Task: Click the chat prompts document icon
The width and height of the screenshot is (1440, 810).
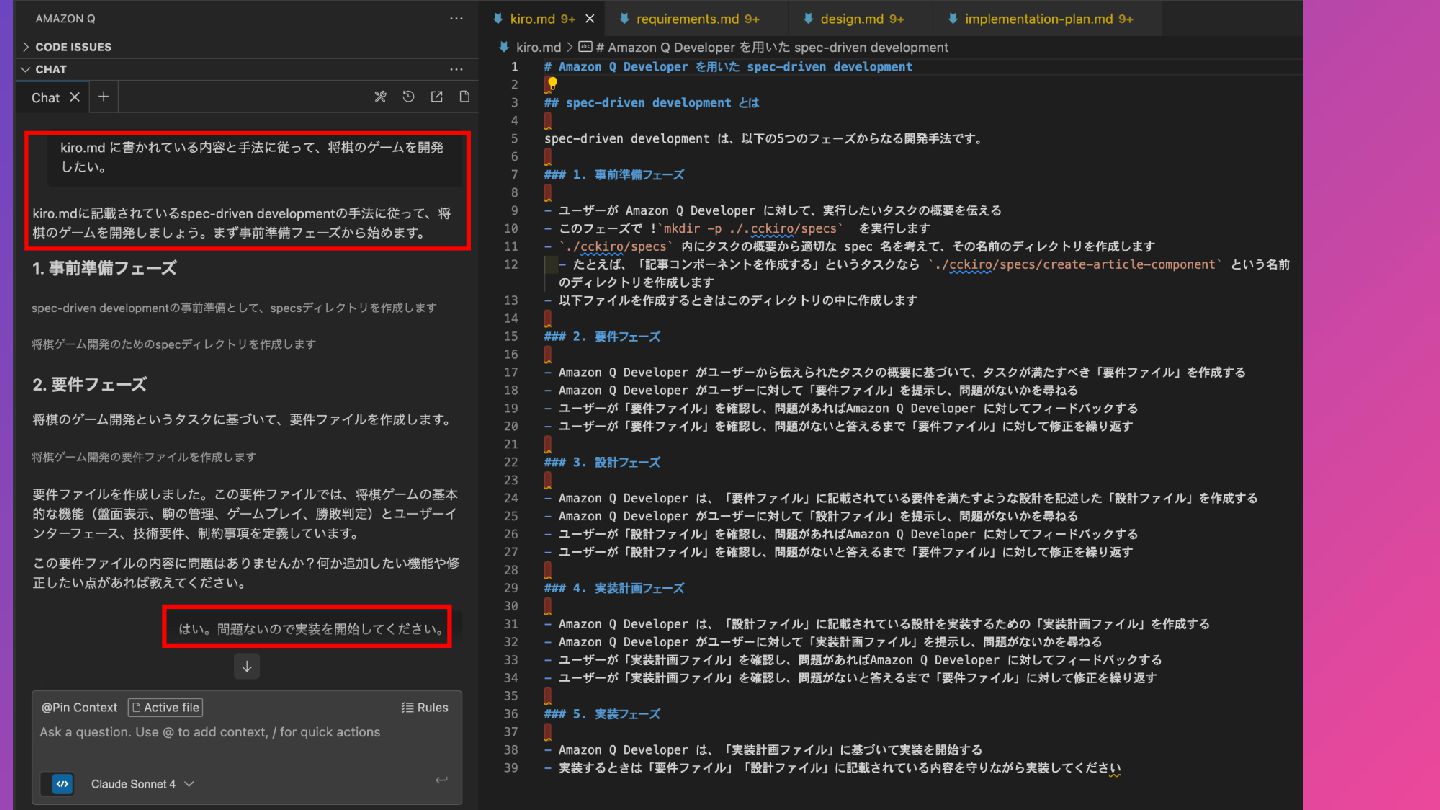Action: coord(464,97)
